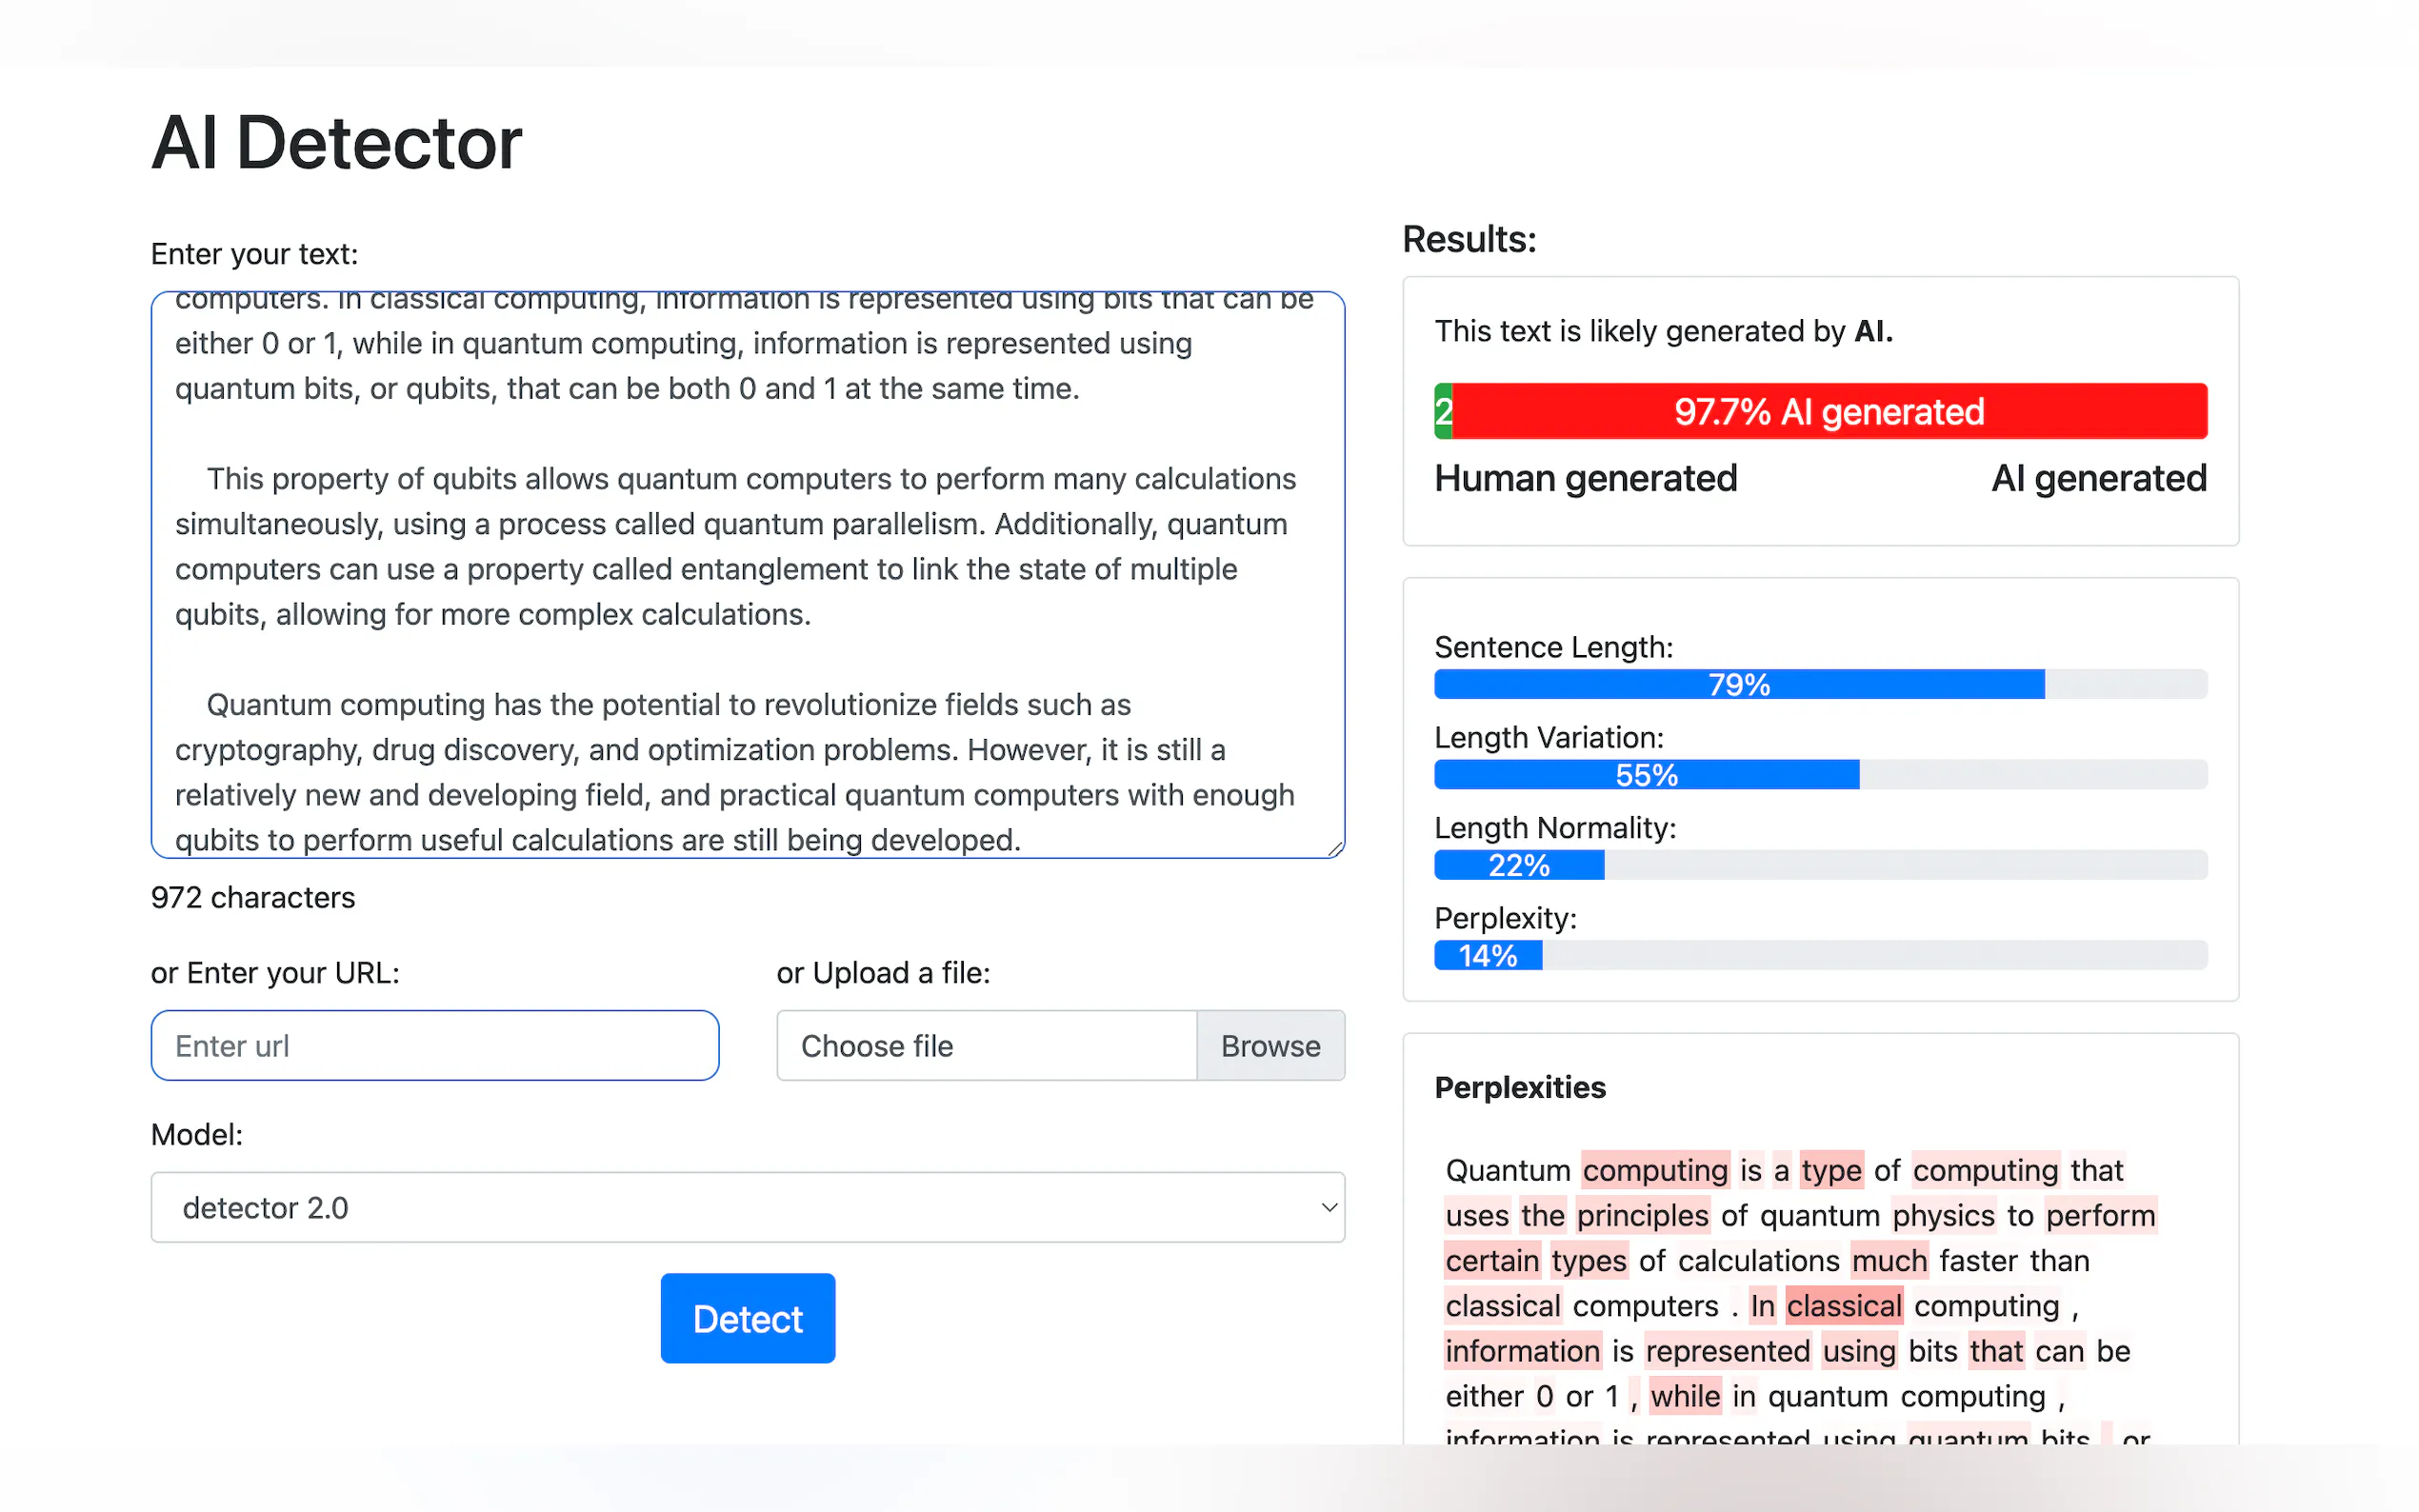Click the Perplexity 14% bar
Image resolution: width=2419 pixels, height=1512 pixels.
point(1487,956)
